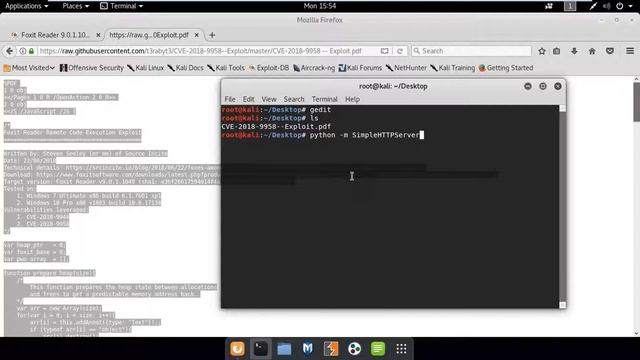Viewport: 640px width, 360px height.
Task: Click the green padlock security icon
Action: 31,51
